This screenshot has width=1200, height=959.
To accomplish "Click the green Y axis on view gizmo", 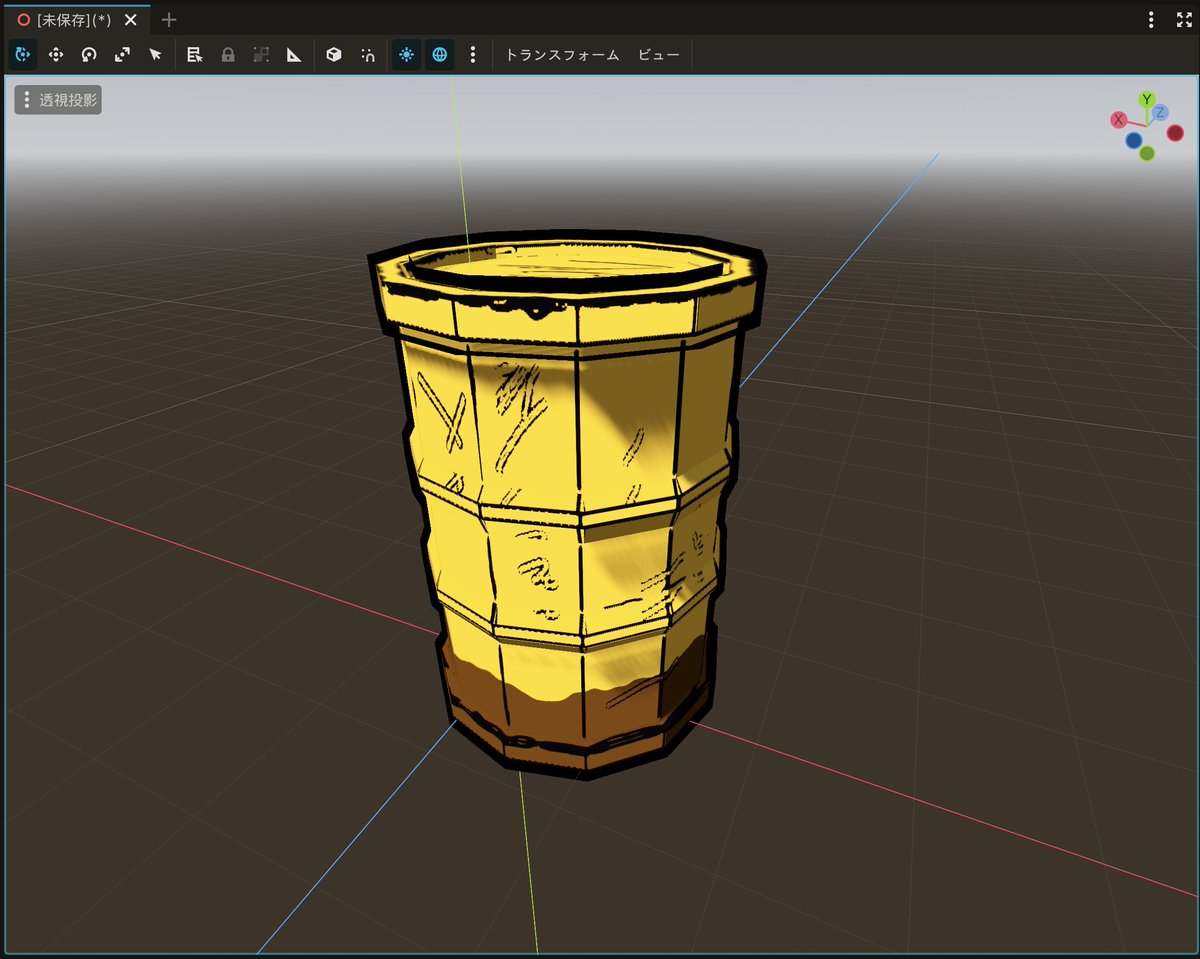I will coord(1147,99).
